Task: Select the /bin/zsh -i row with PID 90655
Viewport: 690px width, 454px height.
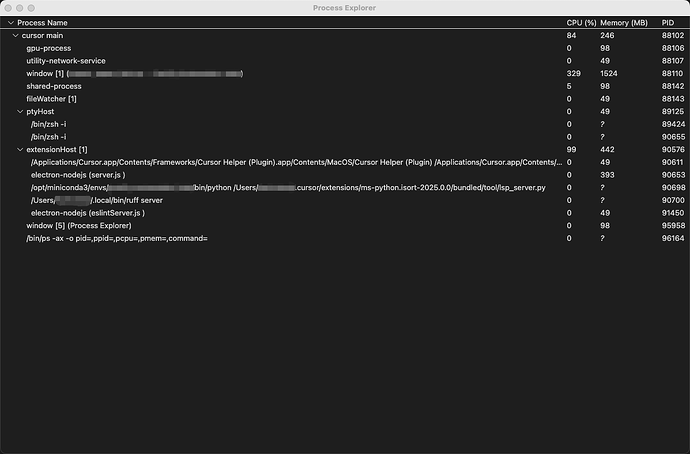Action: (345, 137)
